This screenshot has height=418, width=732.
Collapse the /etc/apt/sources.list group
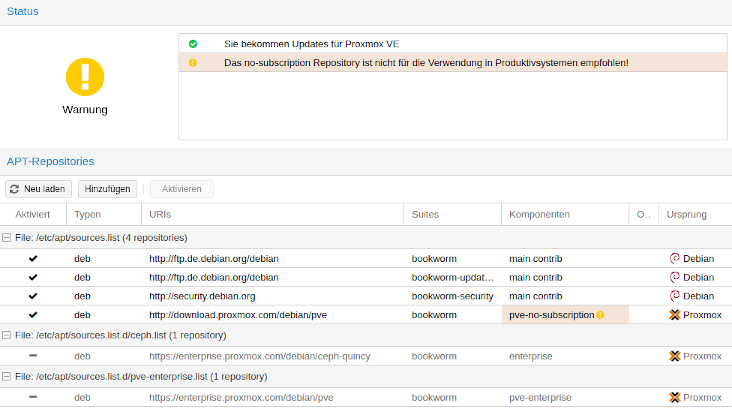(7, 238)
